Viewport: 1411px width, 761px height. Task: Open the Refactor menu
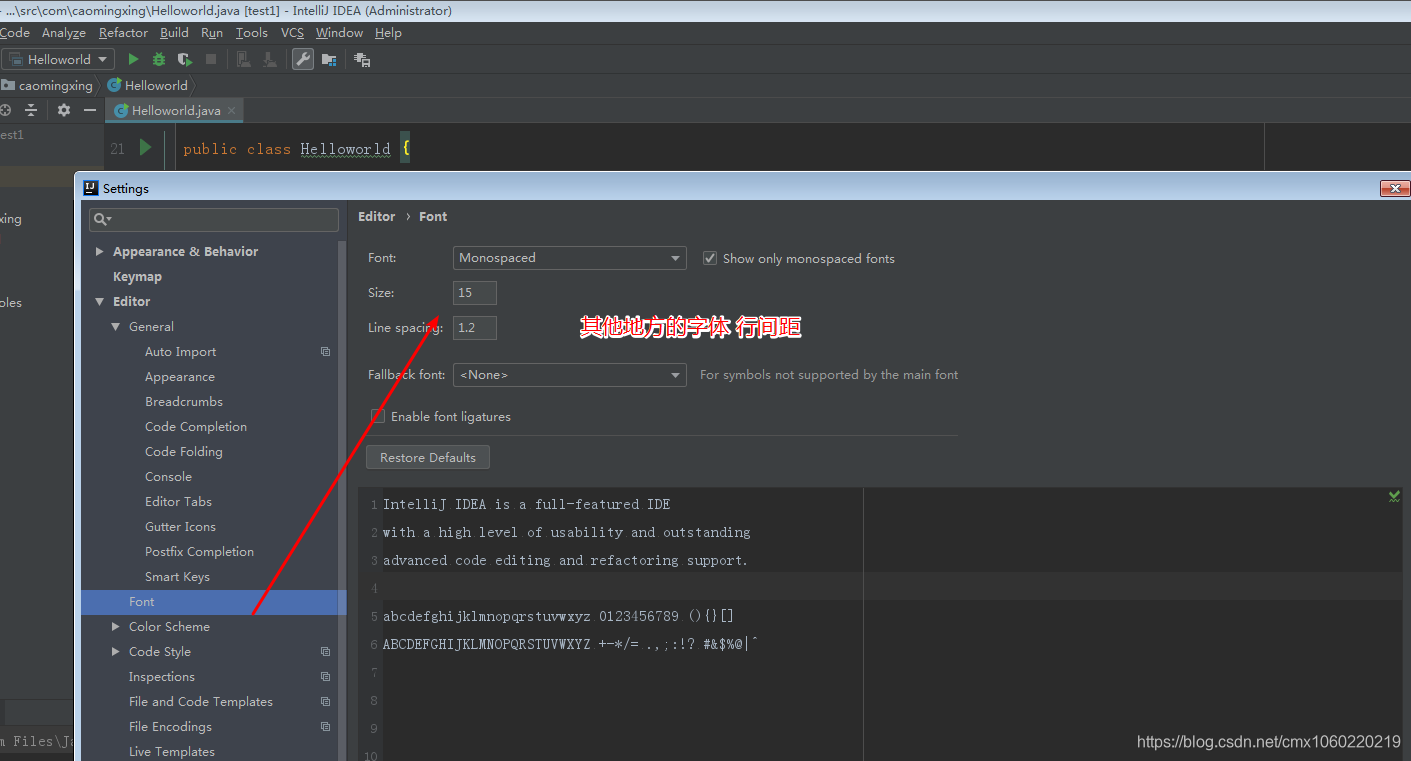point(123,33)
